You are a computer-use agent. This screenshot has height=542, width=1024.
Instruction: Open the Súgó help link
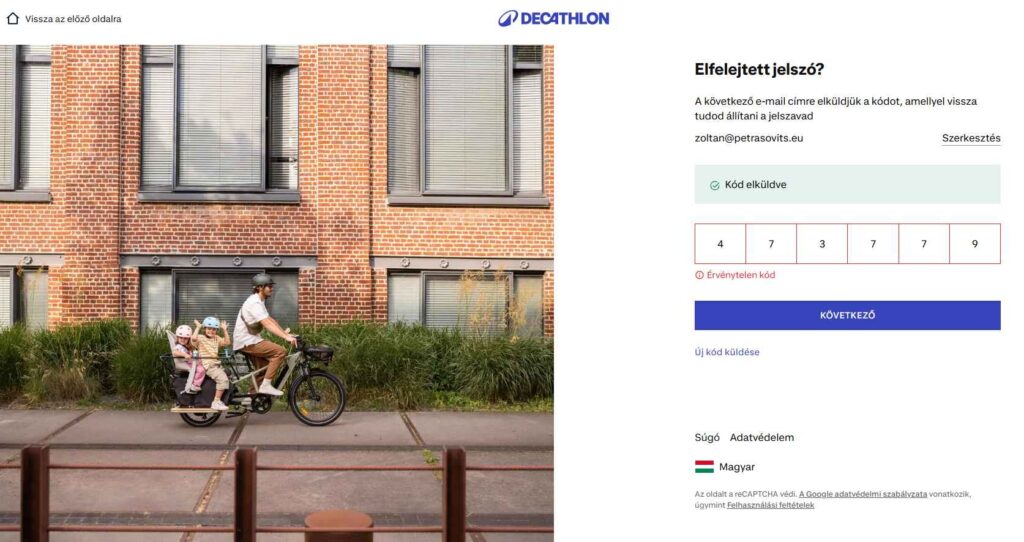coord(707,437)
